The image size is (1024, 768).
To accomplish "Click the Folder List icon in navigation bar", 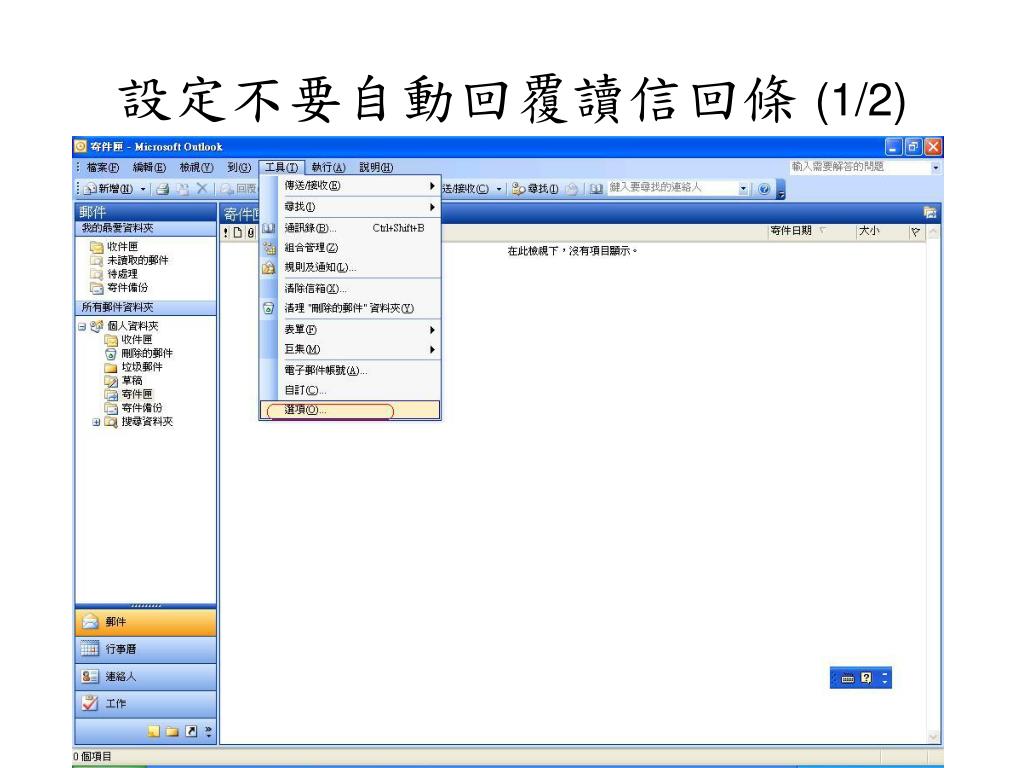I will point(172,731).
